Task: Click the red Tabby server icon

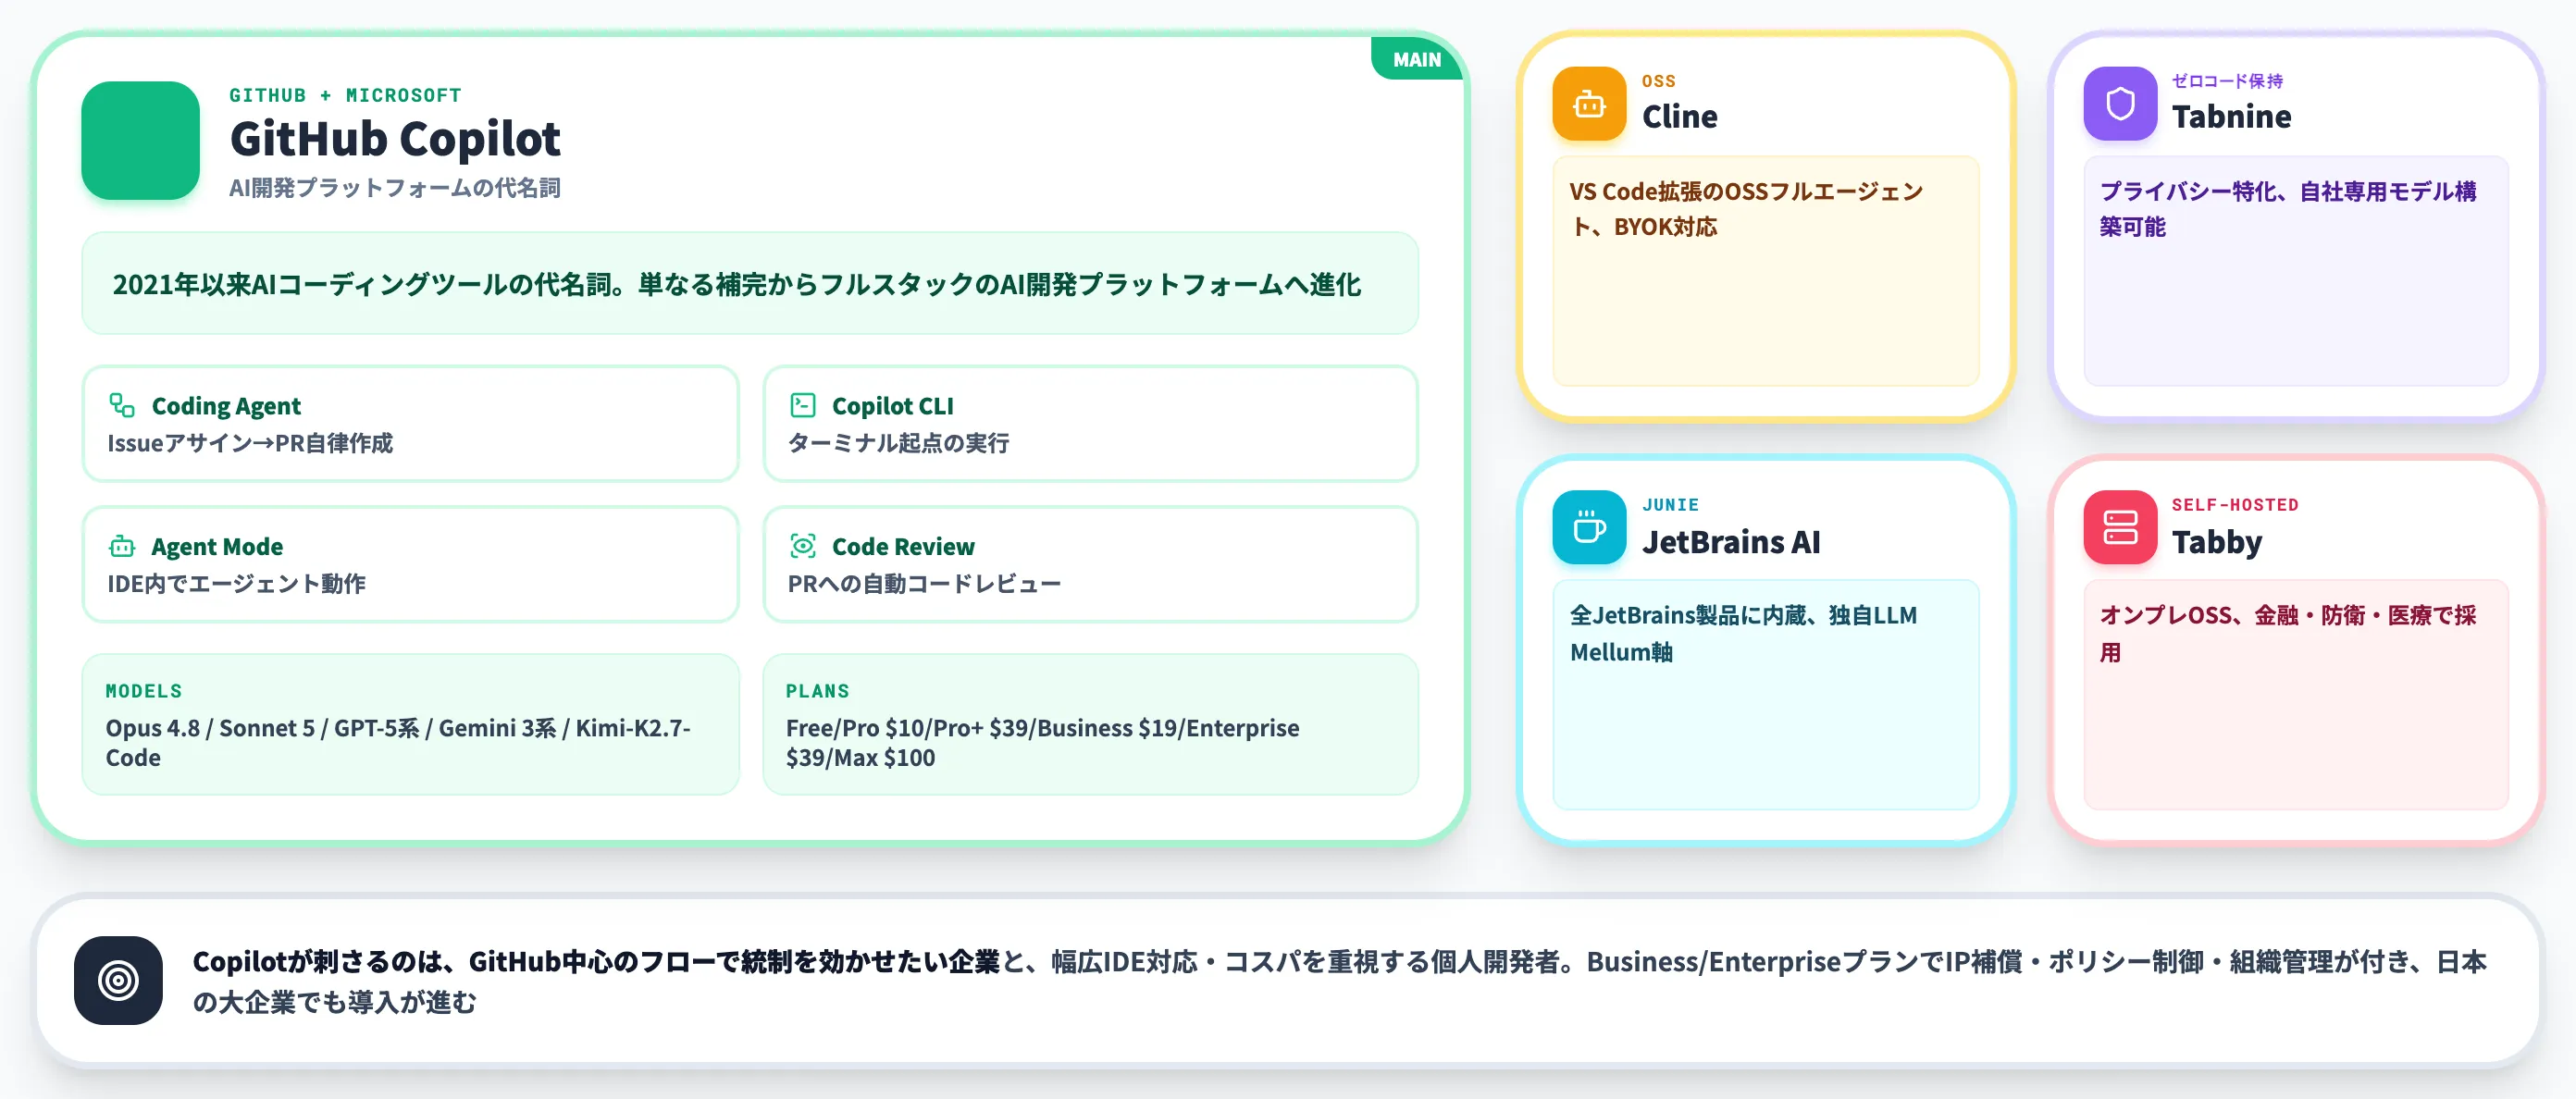Action: 2120,527
